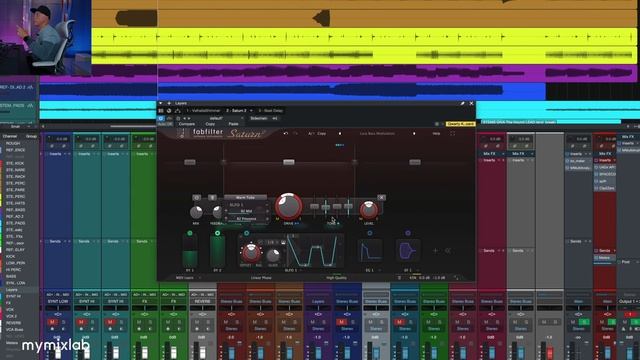
Task: Click the Level knob of the band
Action: point(369,209)
